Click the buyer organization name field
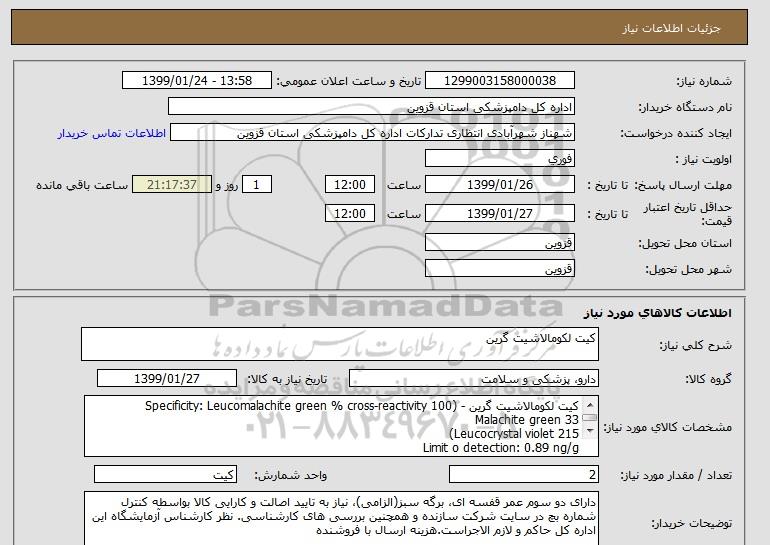 [371, 107]
